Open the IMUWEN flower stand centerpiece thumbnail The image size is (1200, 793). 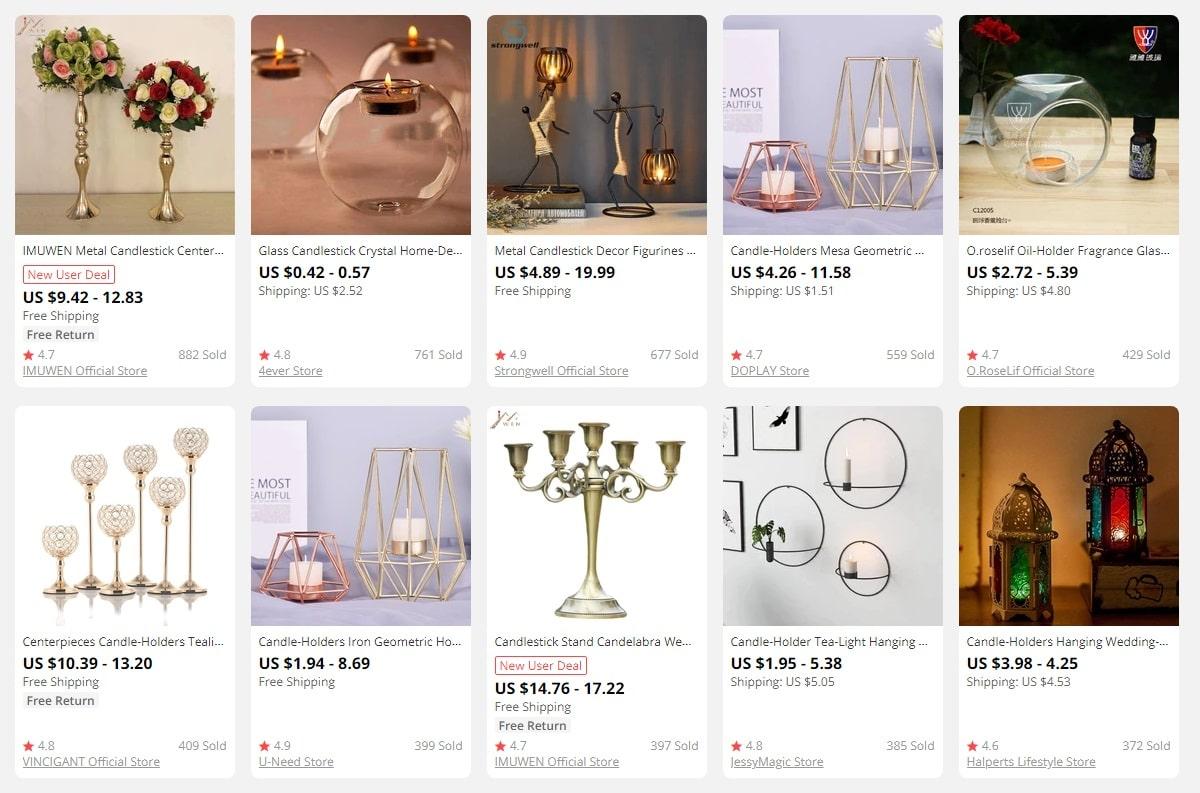click(x=125, y=125)
